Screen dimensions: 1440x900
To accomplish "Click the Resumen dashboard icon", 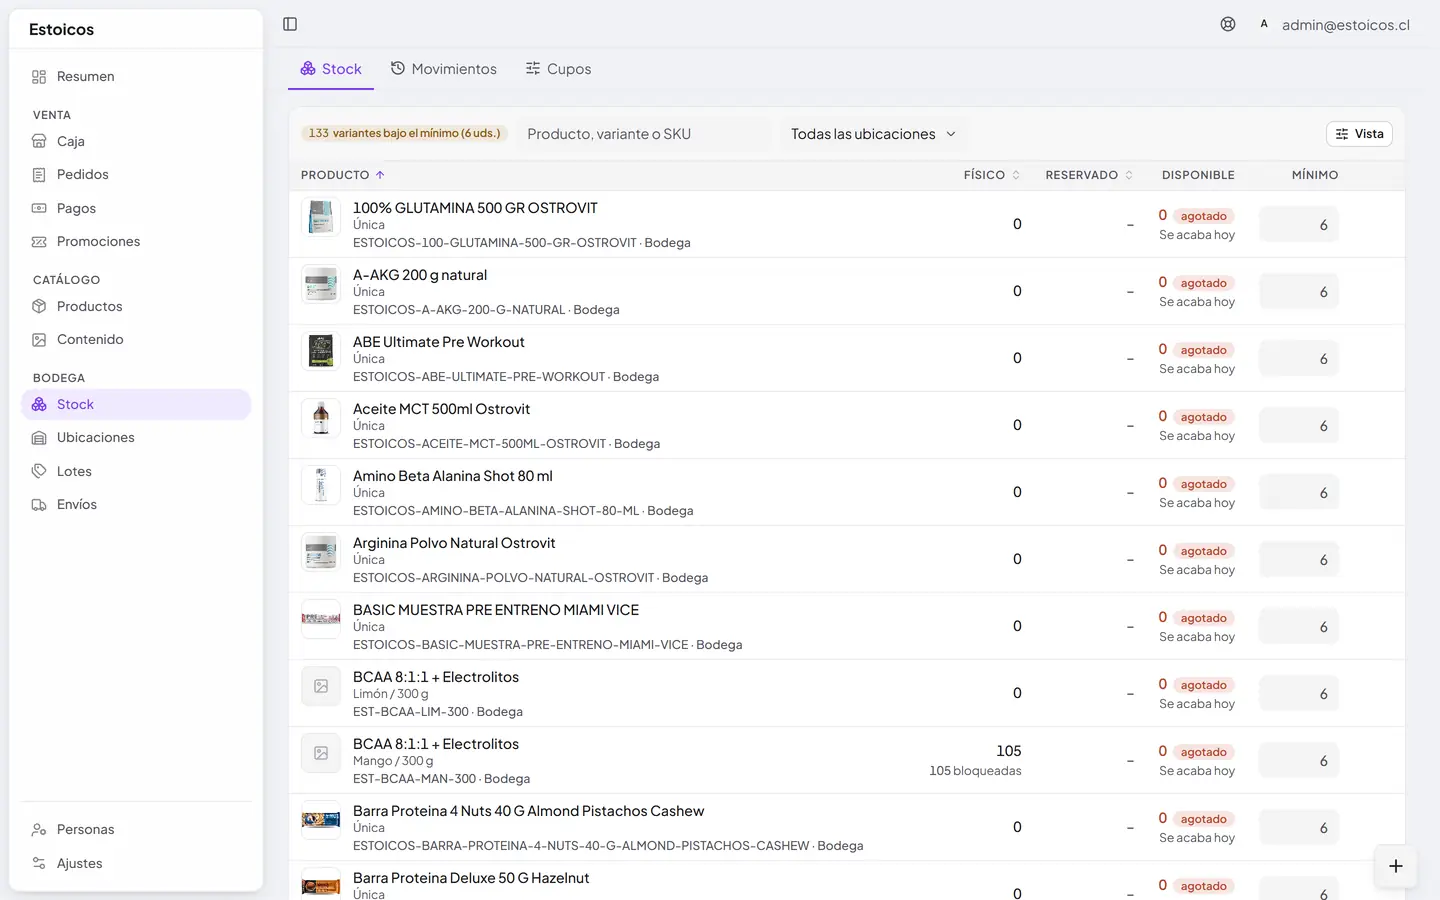I will pos(39,77).
